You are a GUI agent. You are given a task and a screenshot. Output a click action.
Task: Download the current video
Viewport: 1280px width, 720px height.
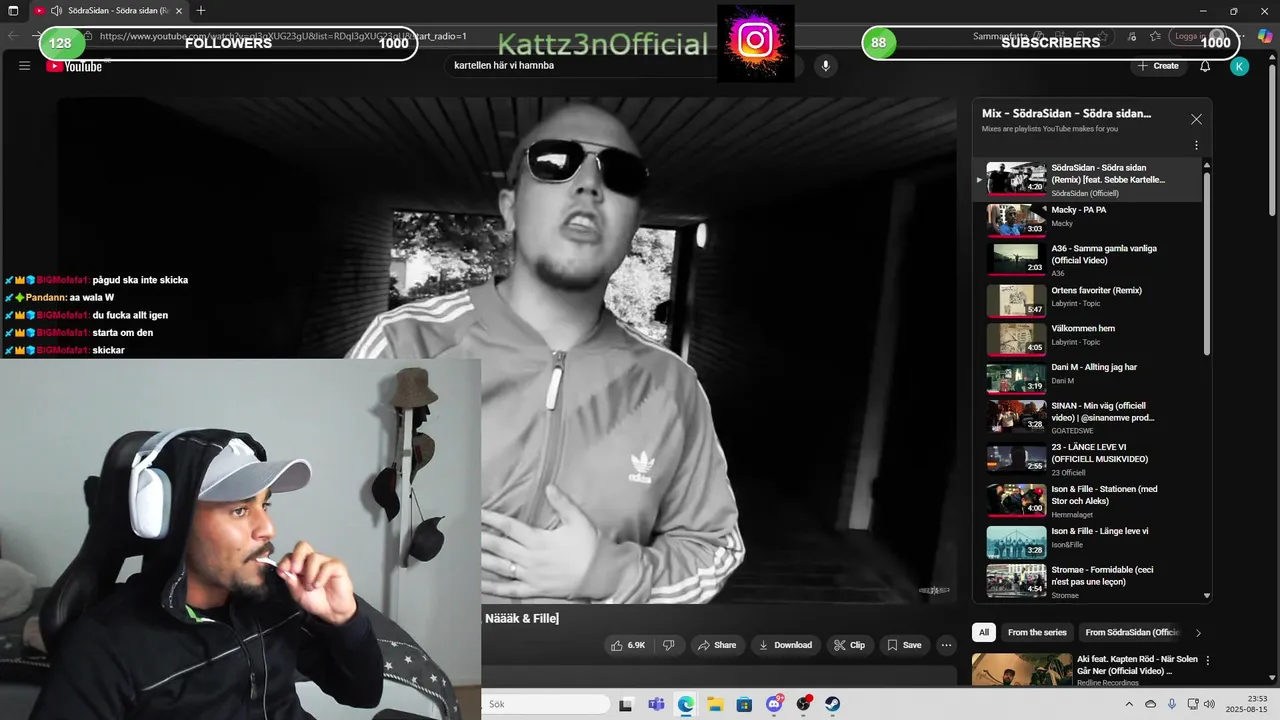[x=785, y=645]
